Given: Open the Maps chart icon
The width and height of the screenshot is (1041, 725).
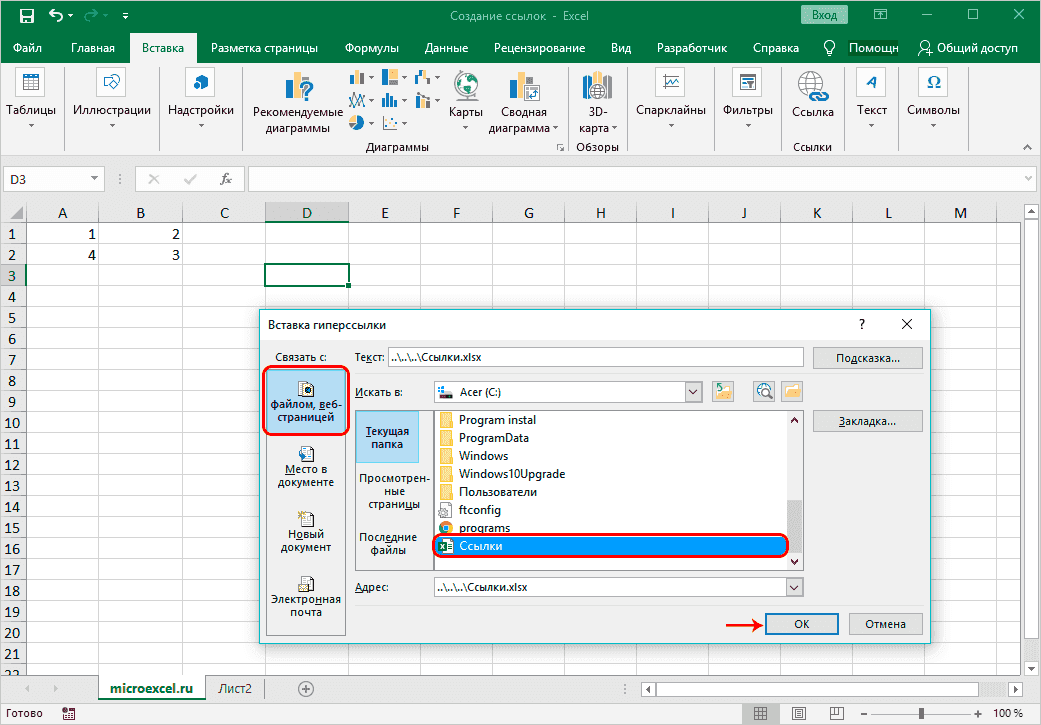Looking at the screenshot, I should [x=465, y=88].
